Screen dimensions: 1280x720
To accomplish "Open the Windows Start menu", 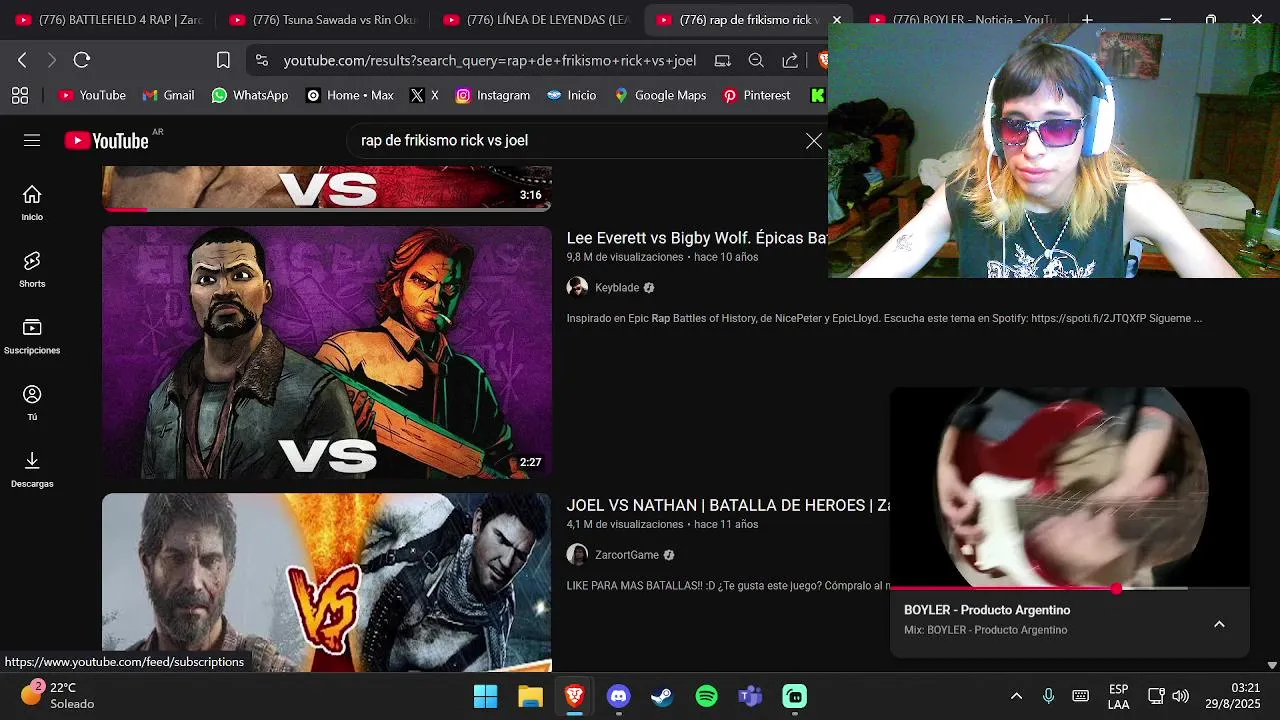I will pos(486,696).
